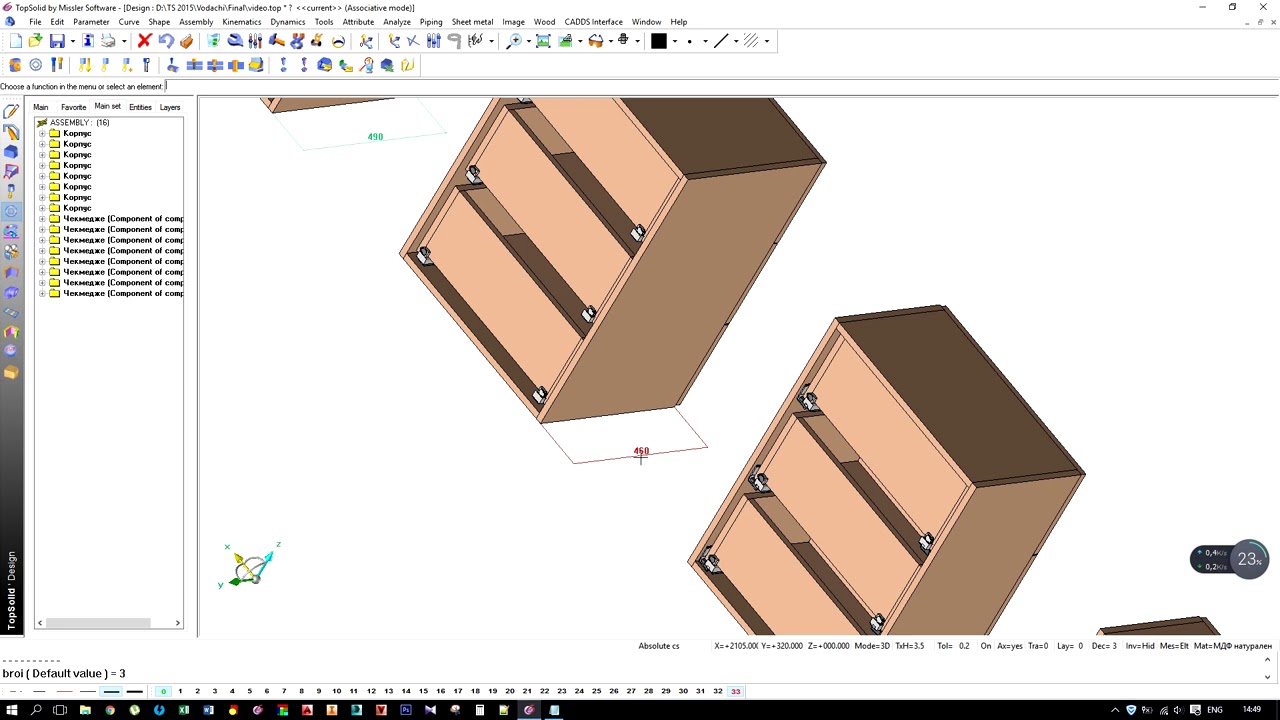Click the Open file folder icon
This screenshot has height=720, width=1280.
click(36, 41)
